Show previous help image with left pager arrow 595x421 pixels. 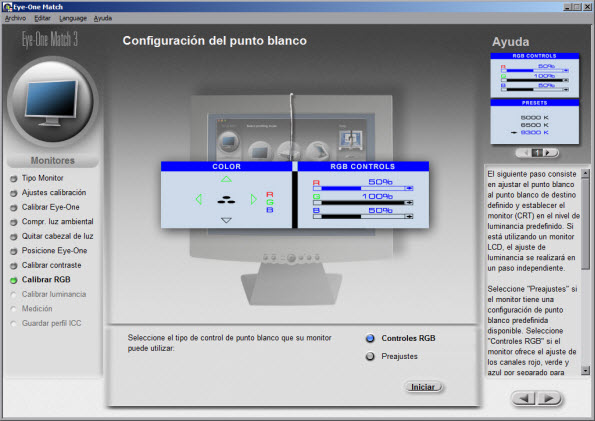point(526,153)
